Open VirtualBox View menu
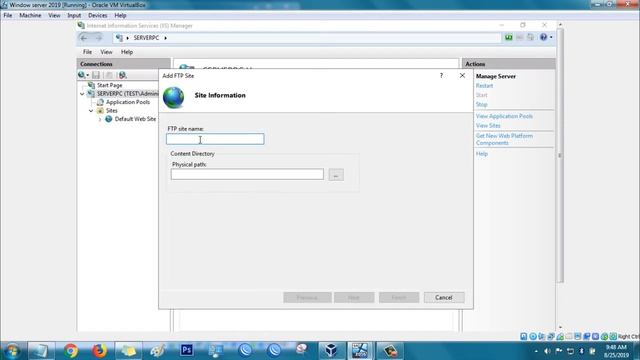This screenshot has width=640, height=360. click(54, 16)
